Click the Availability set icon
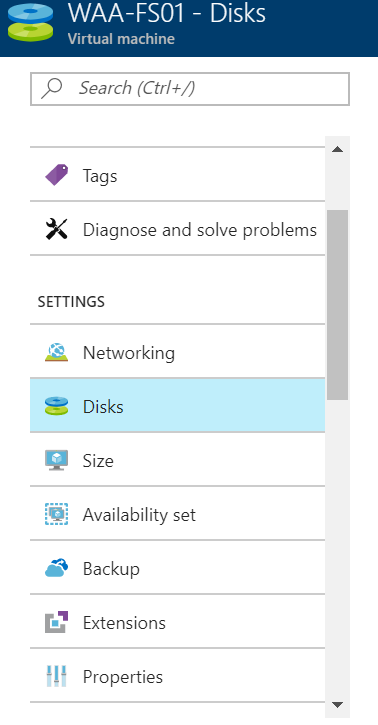Viewport: 378px width, 725px height. pyautogui.click(x=56, y=514)
